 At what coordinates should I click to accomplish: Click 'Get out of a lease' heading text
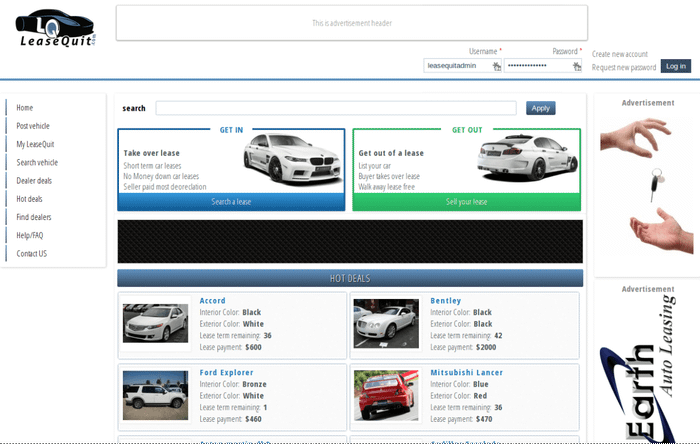[x=391, y=153]
